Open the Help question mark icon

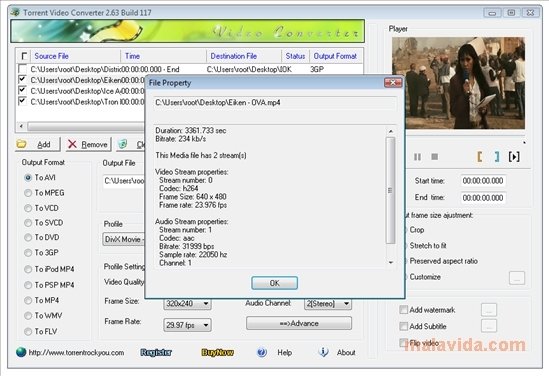262,352
